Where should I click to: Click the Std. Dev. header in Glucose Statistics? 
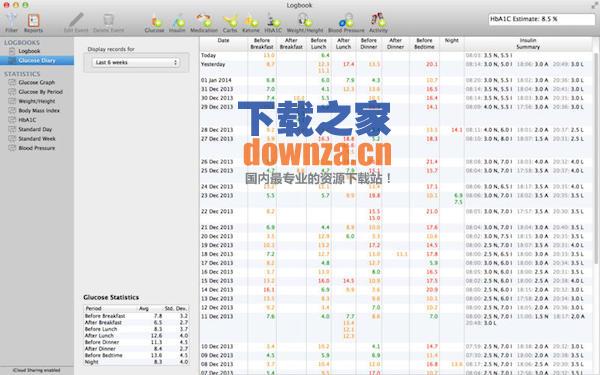tap(176, 308)
